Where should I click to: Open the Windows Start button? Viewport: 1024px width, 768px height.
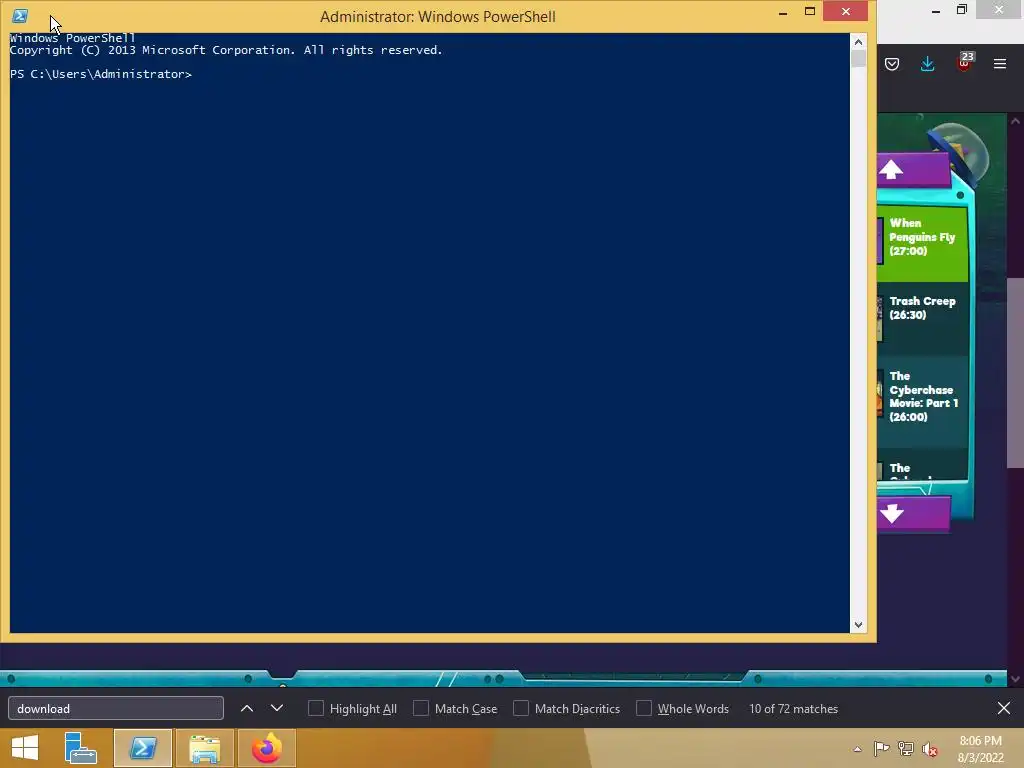click(x=25, y=748)
